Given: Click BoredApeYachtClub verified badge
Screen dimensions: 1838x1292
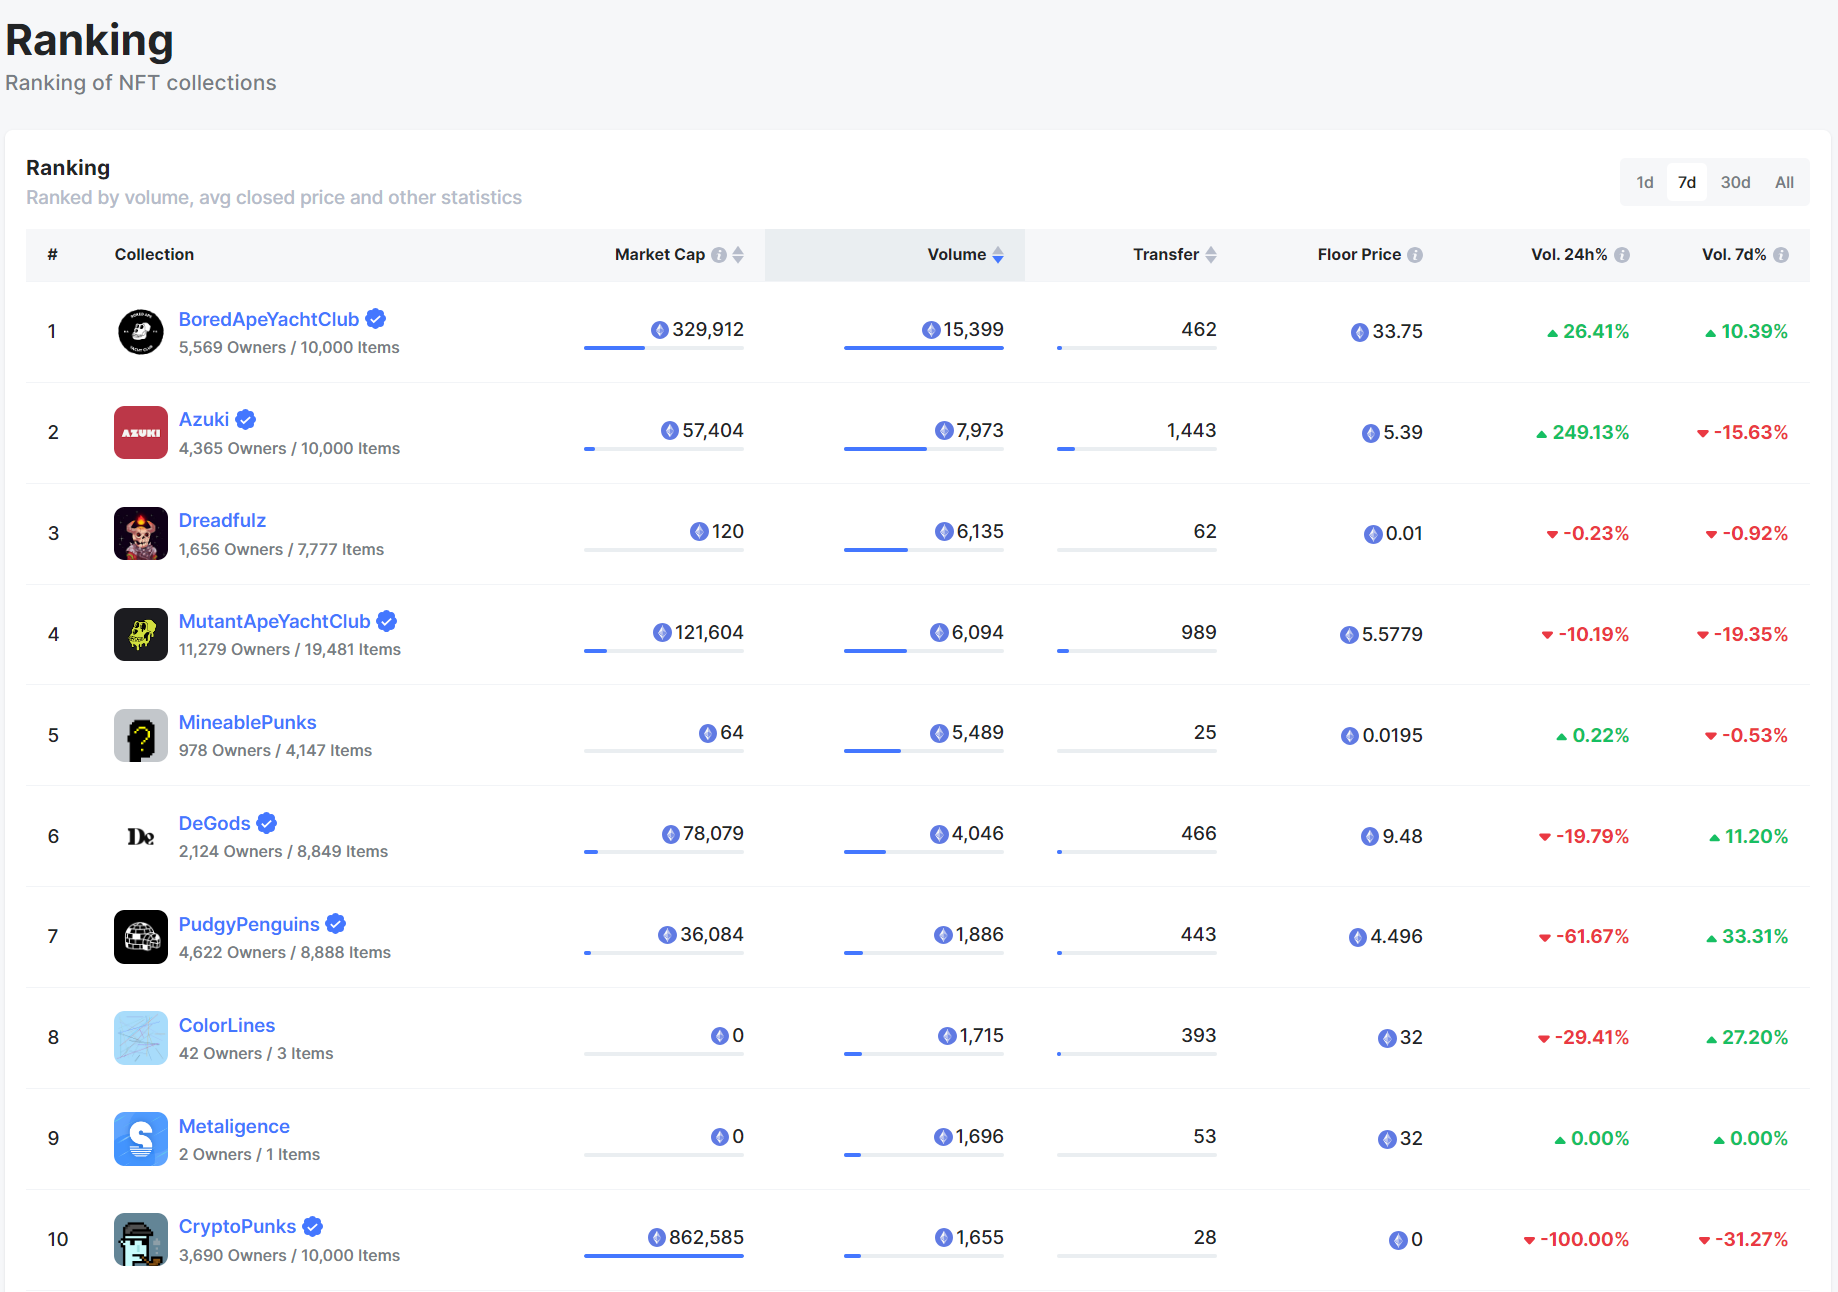Looking at the screenshot, I should coord(376,319).
